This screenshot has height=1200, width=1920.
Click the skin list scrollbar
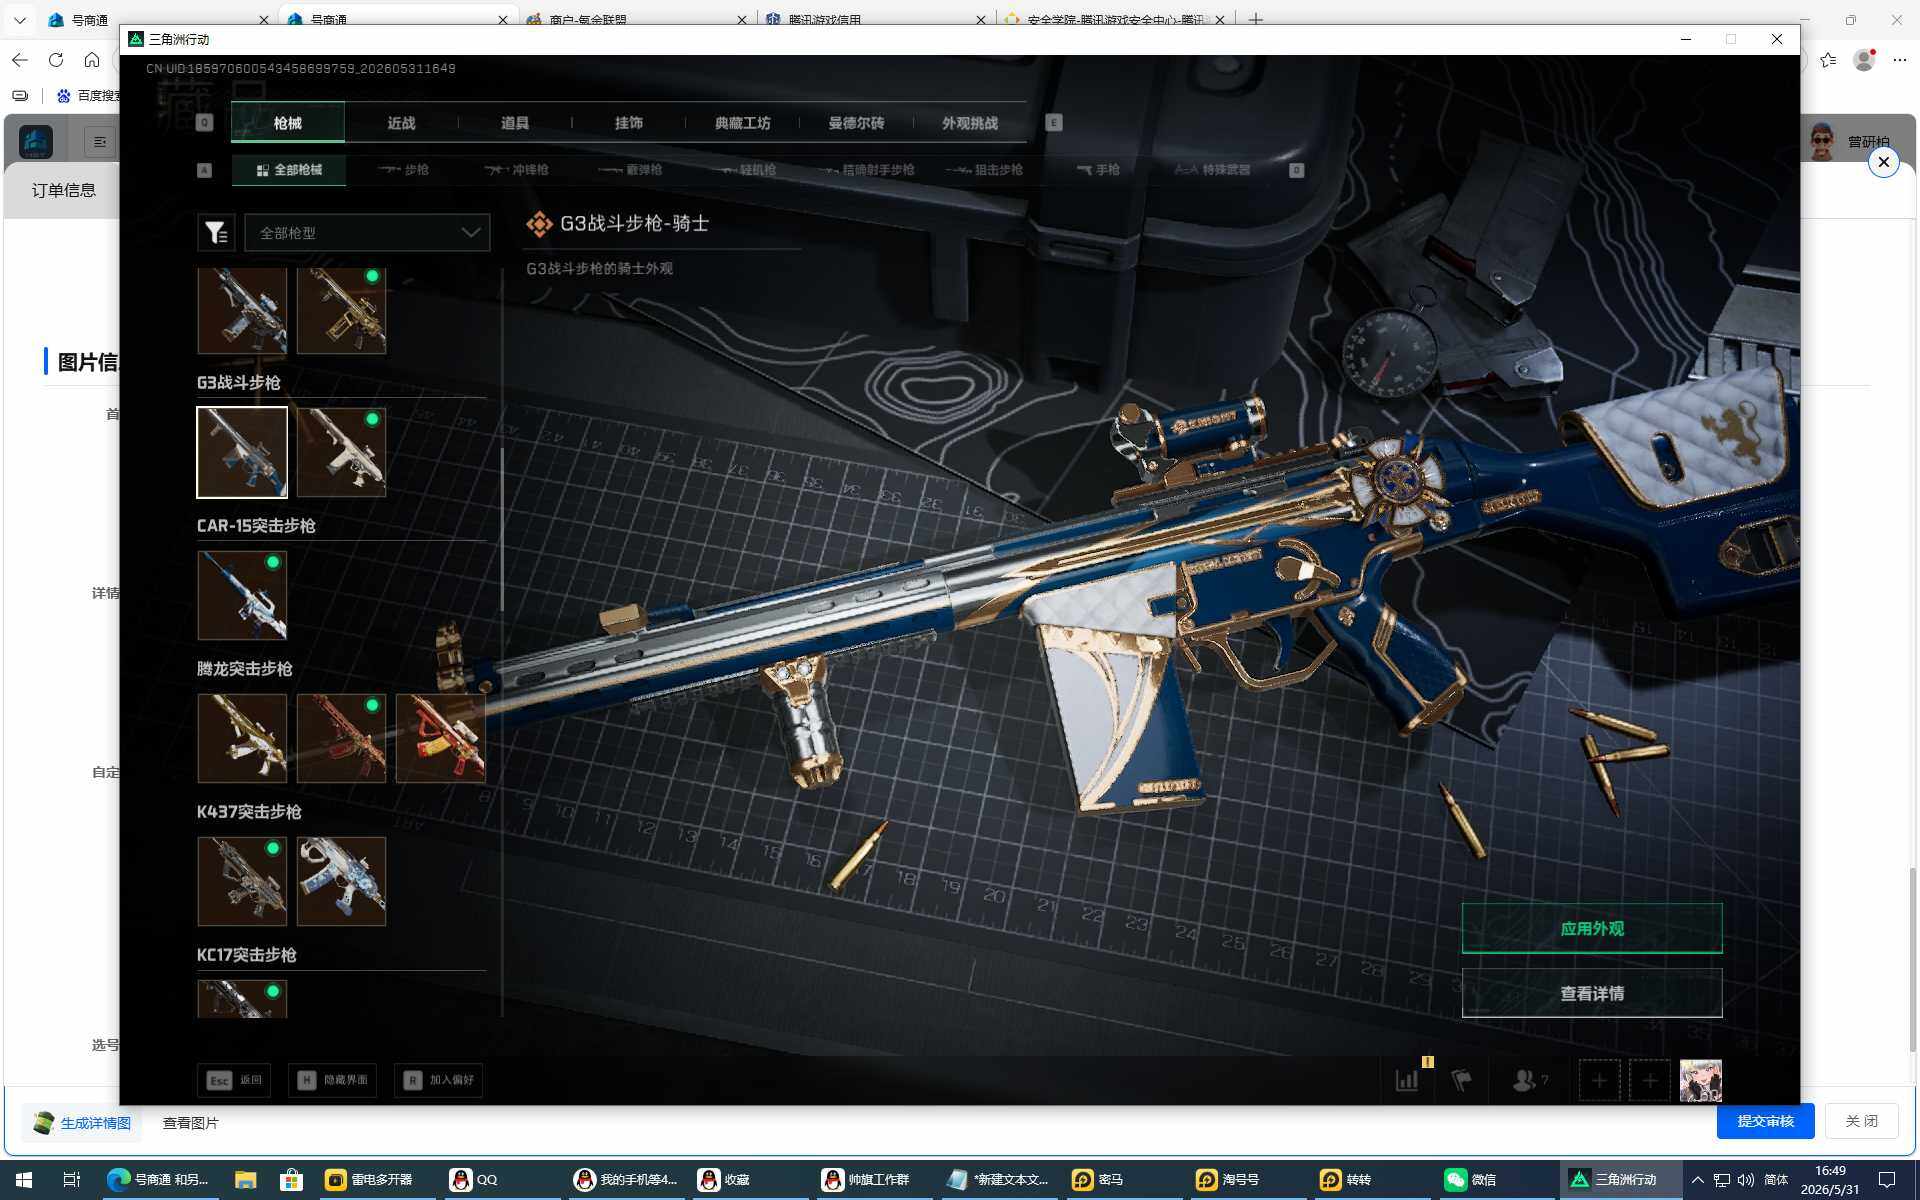coord(502,530)
